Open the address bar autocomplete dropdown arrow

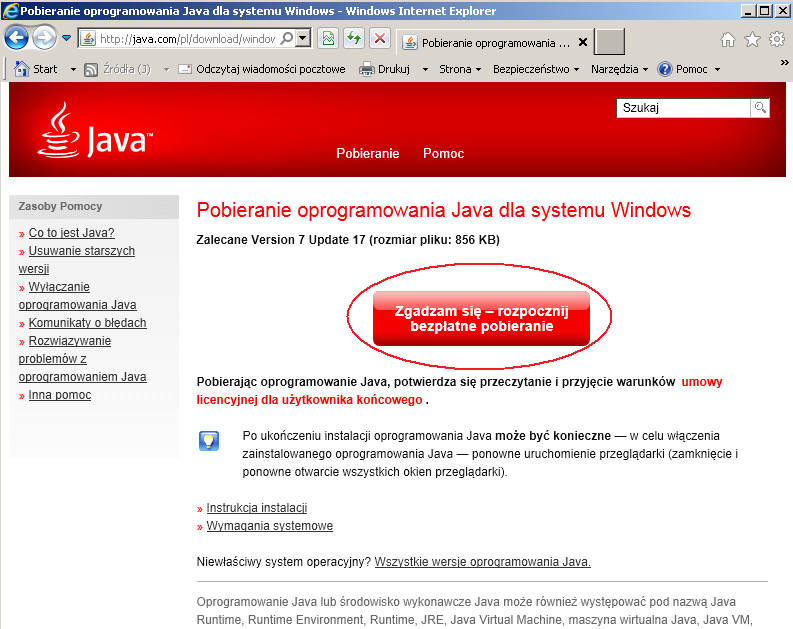[x=303, y=38]
